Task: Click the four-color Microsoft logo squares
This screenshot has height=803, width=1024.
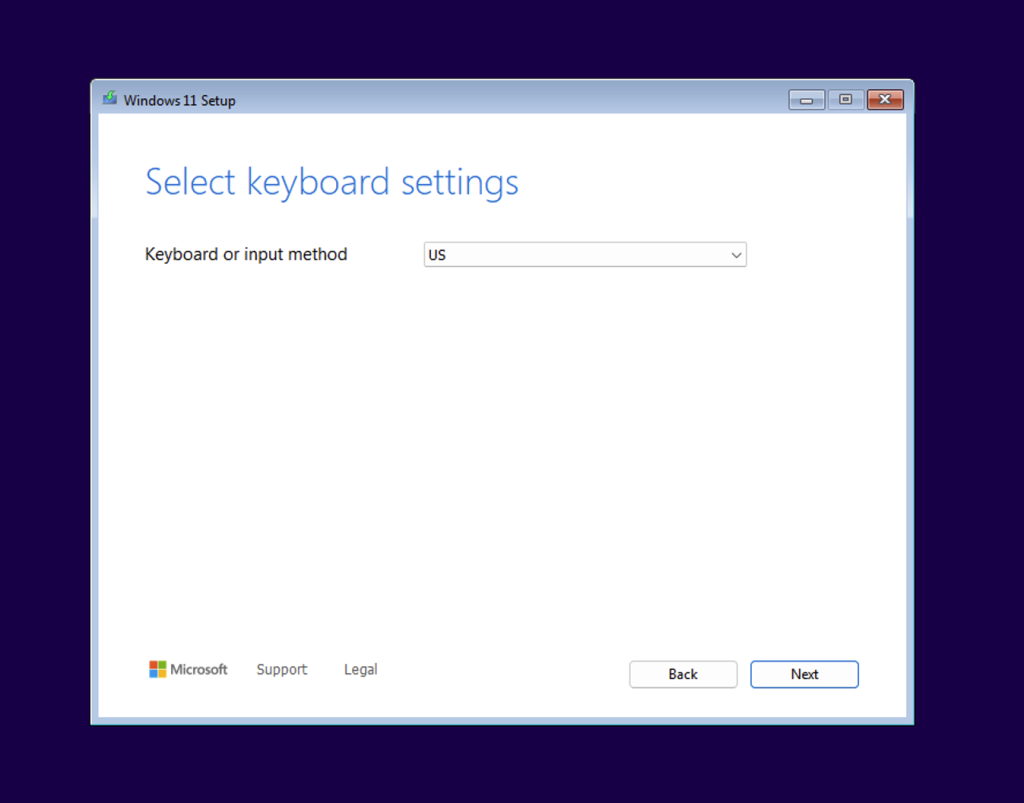Action: click(157, 670)
